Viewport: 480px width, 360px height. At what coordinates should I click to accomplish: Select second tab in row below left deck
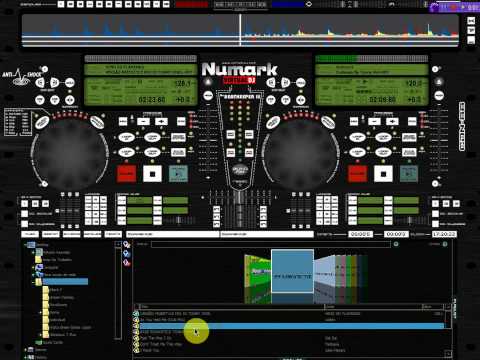click(51, 234)
